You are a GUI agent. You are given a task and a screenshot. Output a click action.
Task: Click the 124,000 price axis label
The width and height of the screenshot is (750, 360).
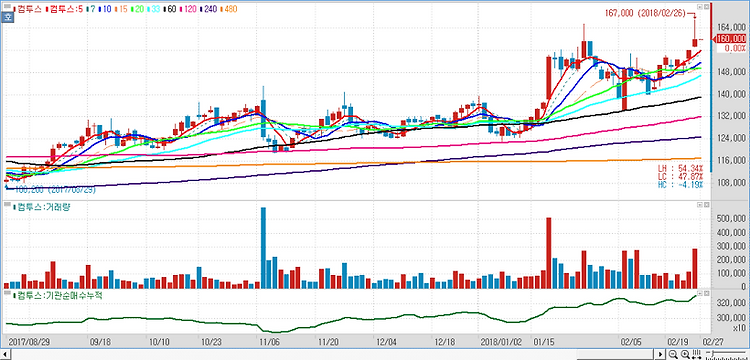tap(731, 139)
